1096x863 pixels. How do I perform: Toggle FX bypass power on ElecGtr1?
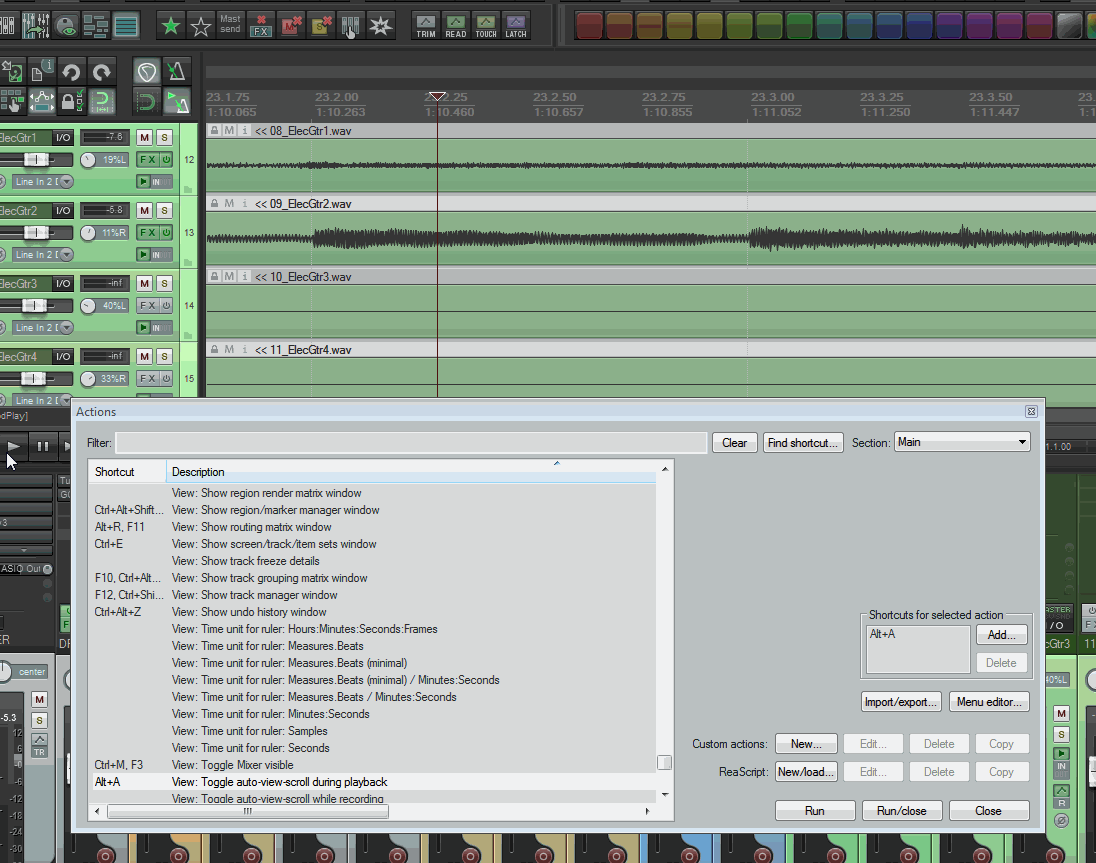click(166, 159)
